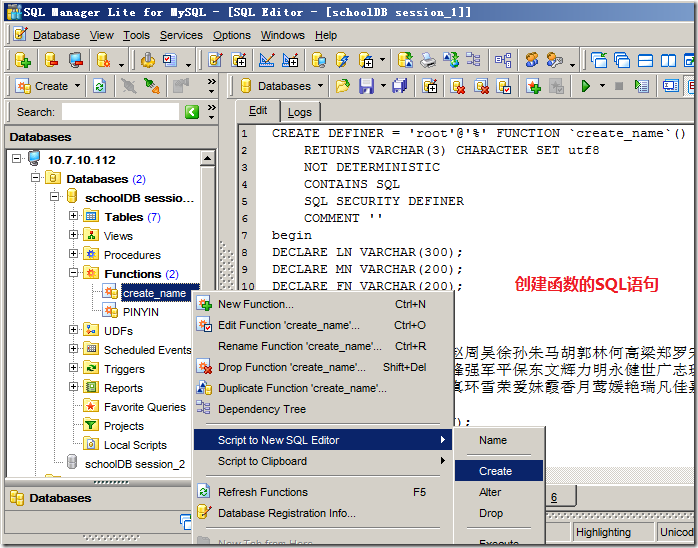Click the dependency tree icon in the top toolbar
The image size is (698, 548).
click(x=473, y=59)
